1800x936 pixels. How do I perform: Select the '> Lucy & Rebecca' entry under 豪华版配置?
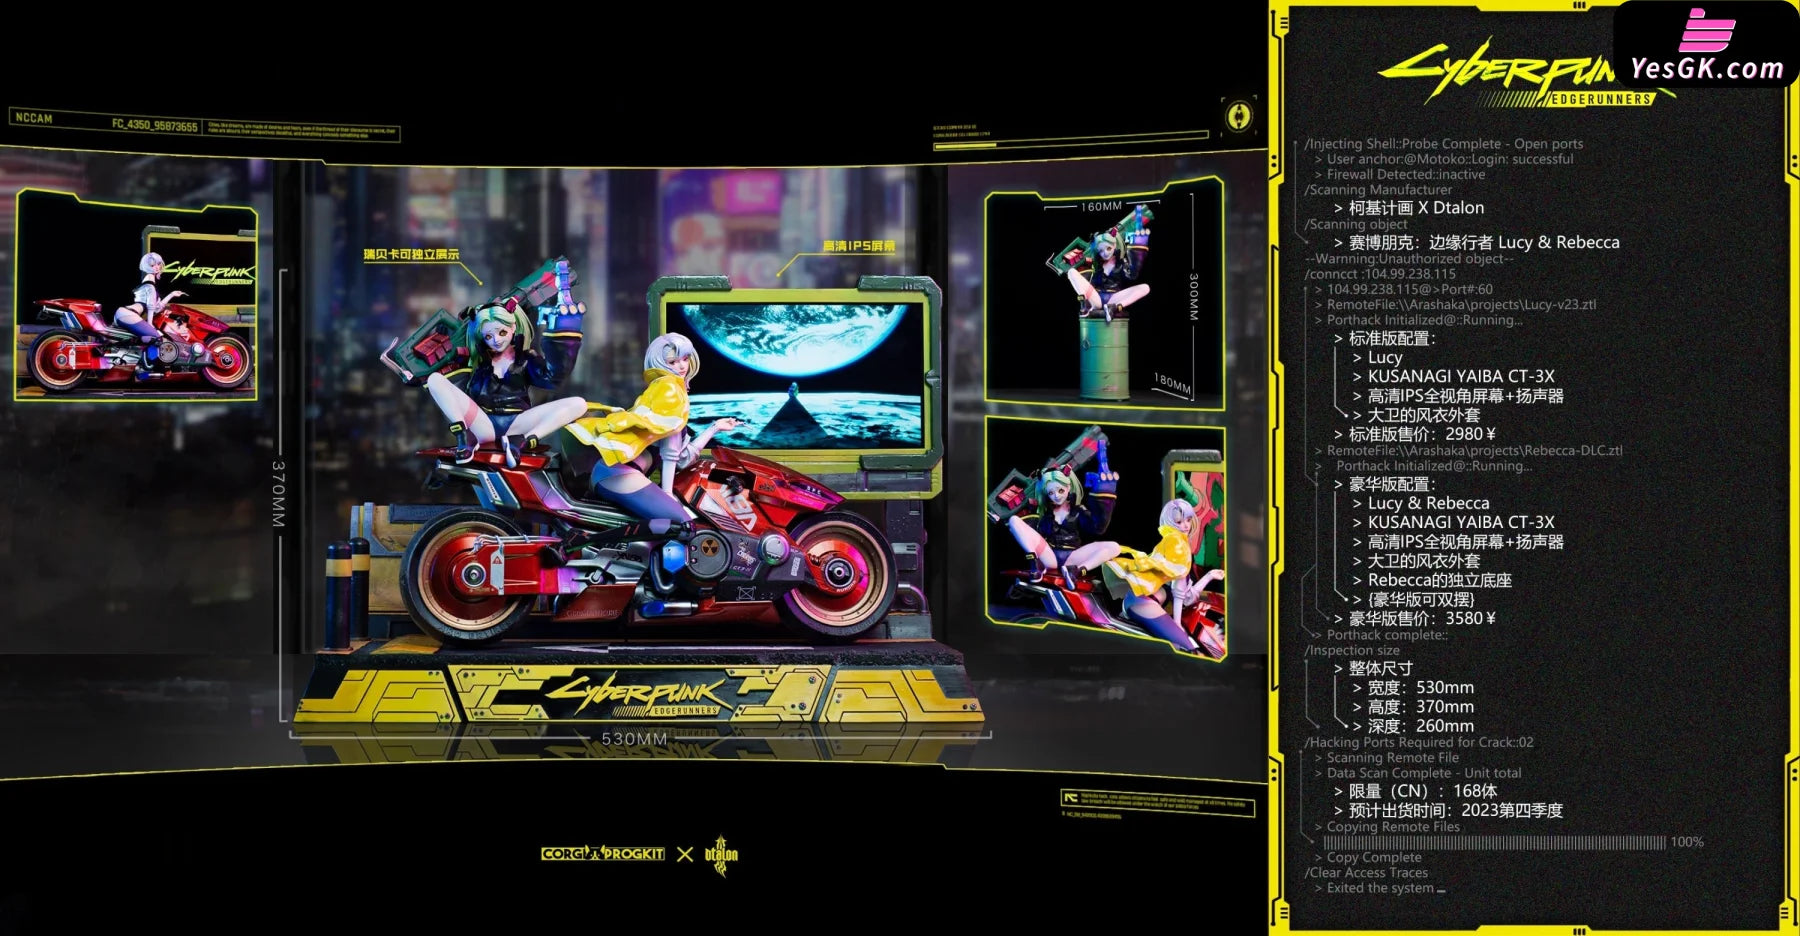pos(1420,503)
